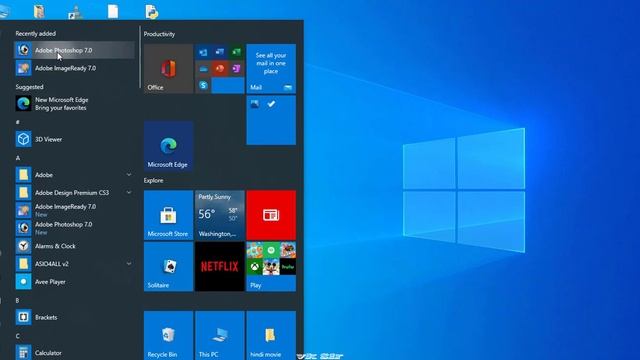
Task: Launch Adobe Photoshop 7.0 under Recently added
Action: pyautogui.click(x=74, y=50)
